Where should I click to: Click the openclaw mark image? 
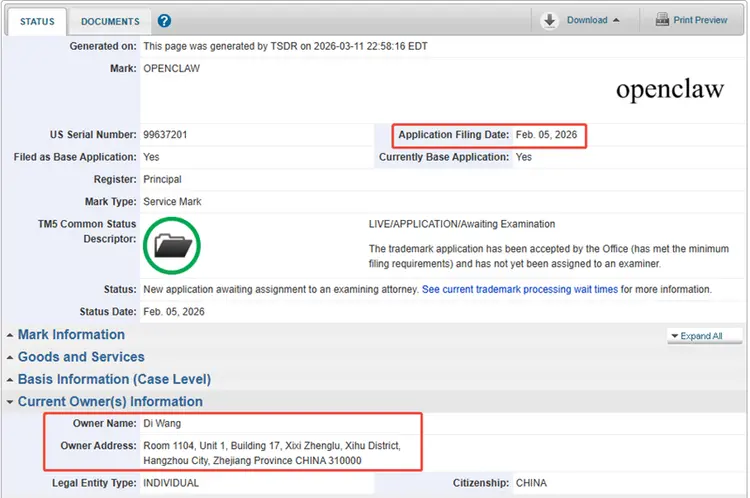point(669,90)
